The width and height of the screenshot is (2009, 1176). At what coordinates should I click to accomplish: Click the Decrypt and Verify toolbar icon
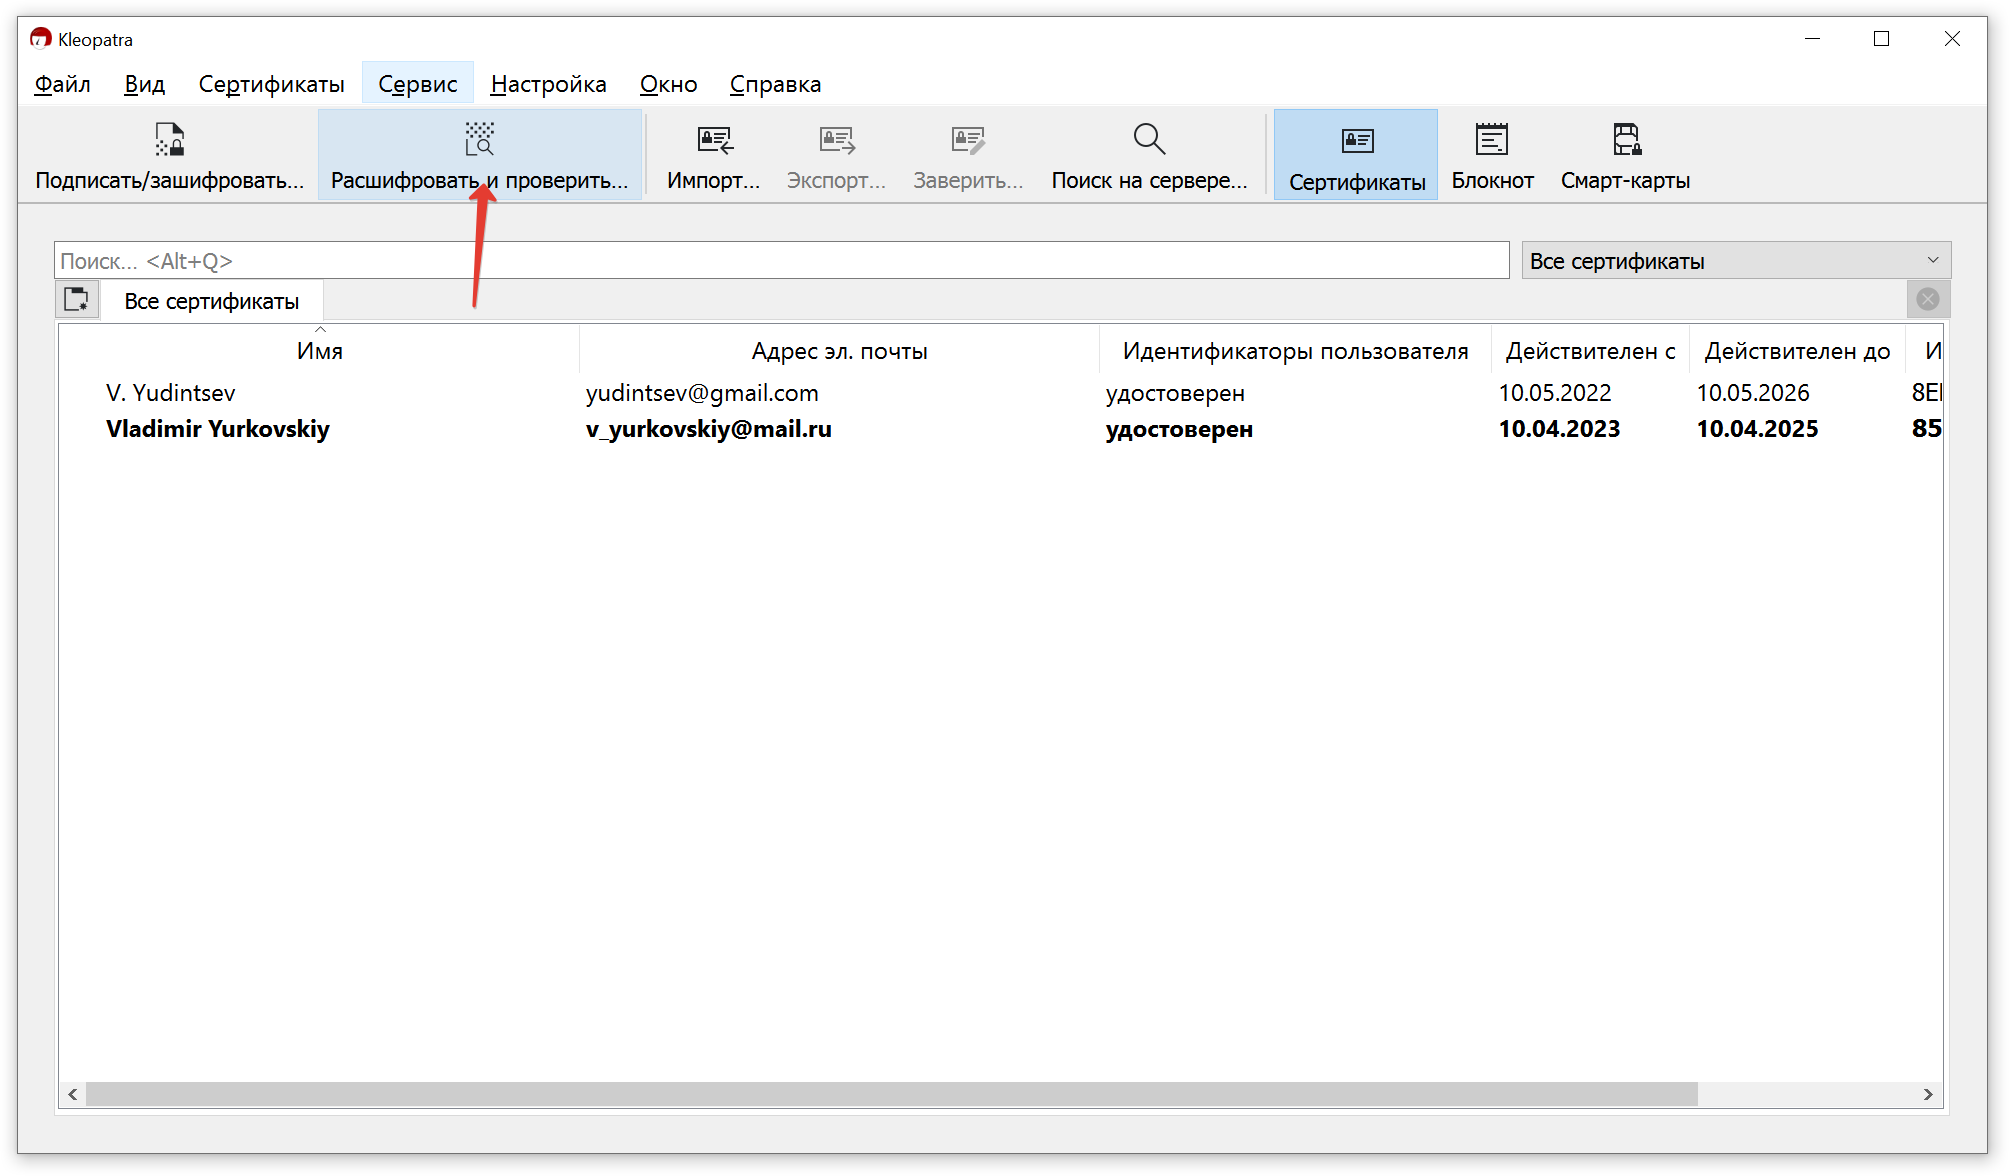coord(480,140)
